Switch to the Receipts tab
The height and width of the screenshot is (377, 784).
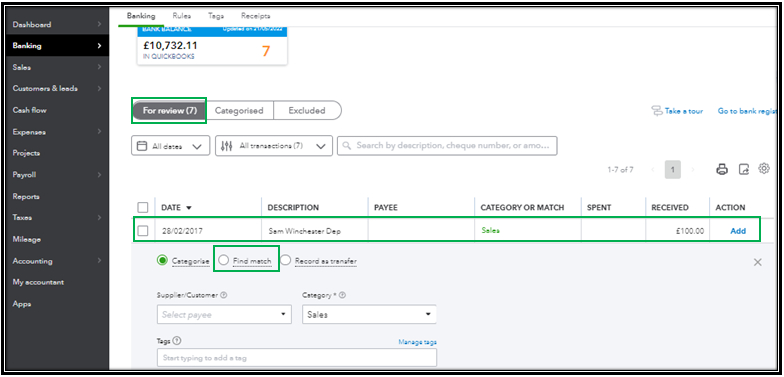pos(256,16)
